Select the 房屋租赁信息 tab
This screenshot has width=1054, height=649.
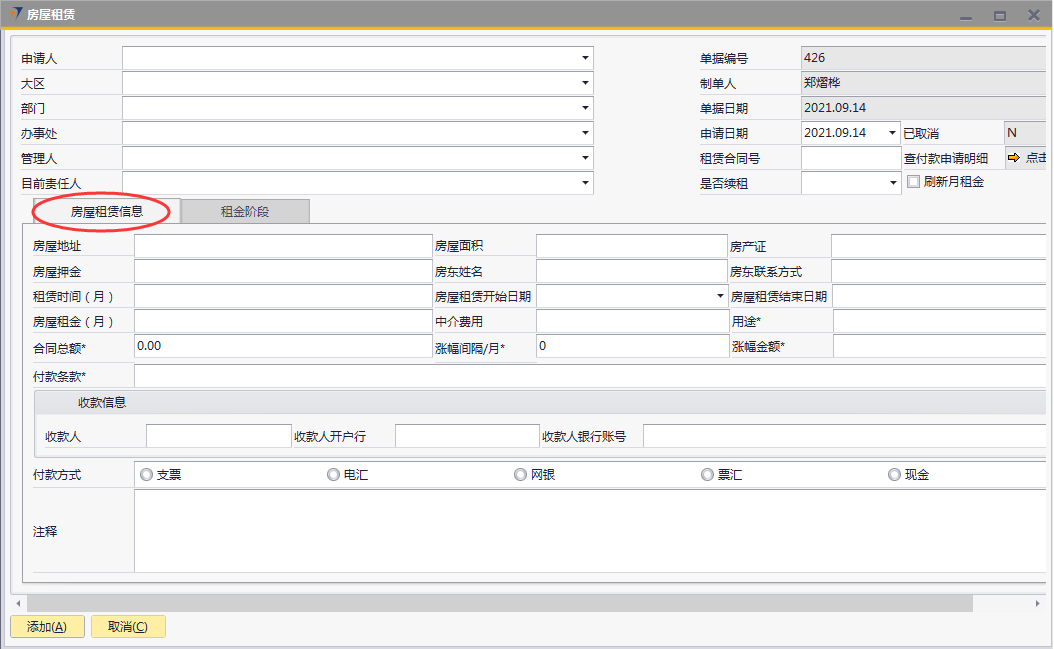[107, 211]
